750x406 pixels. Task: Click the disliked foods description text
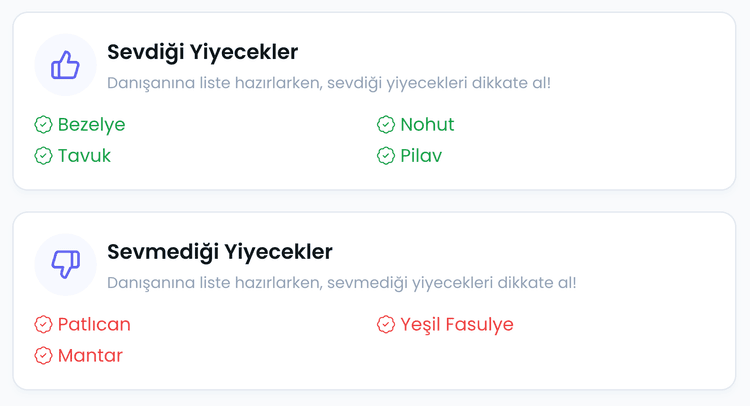342,283
